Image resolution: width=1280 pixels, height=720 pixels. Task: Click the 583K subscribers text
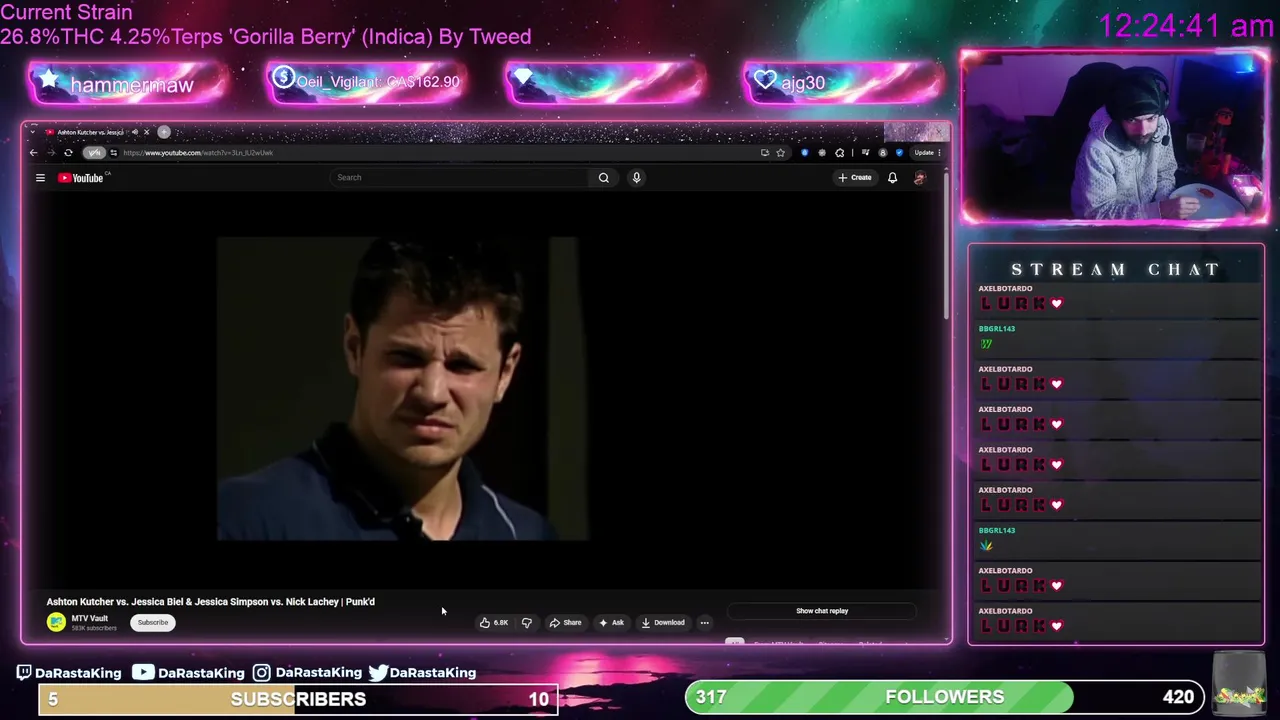(x=94, y=628)
